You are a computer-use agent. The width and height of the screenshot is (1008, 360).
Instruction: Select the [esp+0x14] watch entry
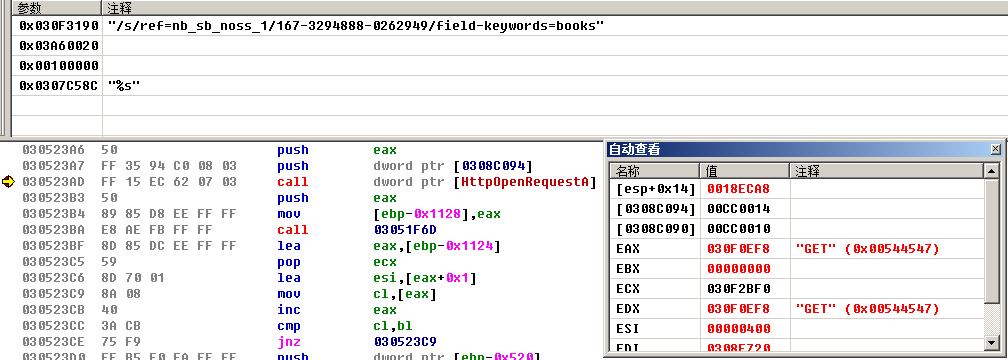pos(797,188)
